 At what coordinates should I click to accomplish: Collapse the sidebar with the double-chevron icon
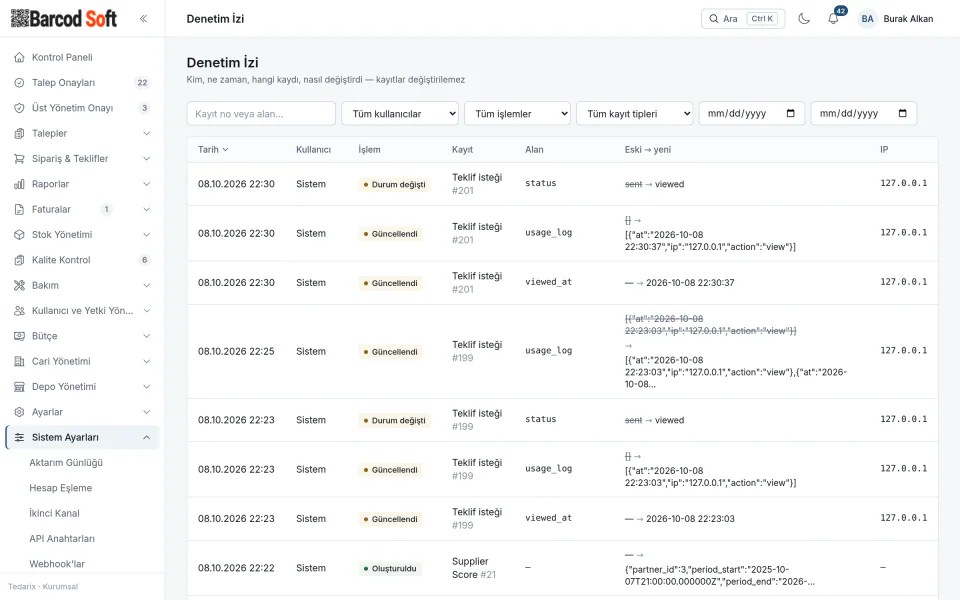pos(143,18)
